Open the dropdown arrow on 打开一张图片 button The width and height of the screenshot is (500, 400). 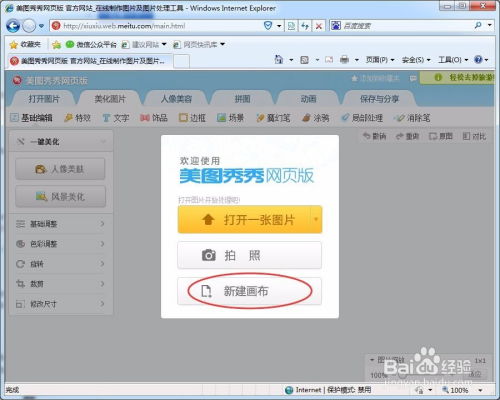point(316,219)
